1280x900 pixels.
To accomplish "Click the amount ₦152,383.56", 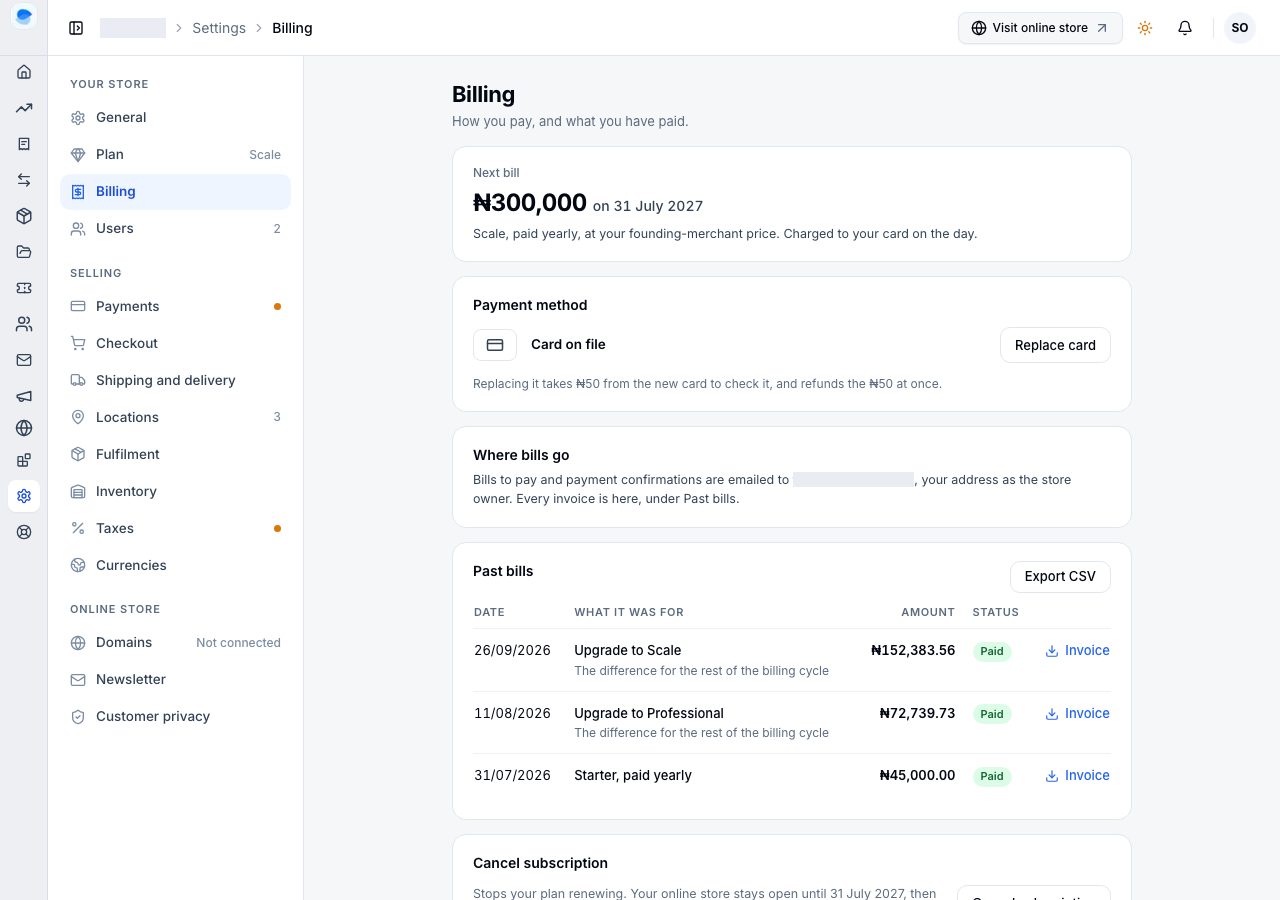I will [913, 650].
